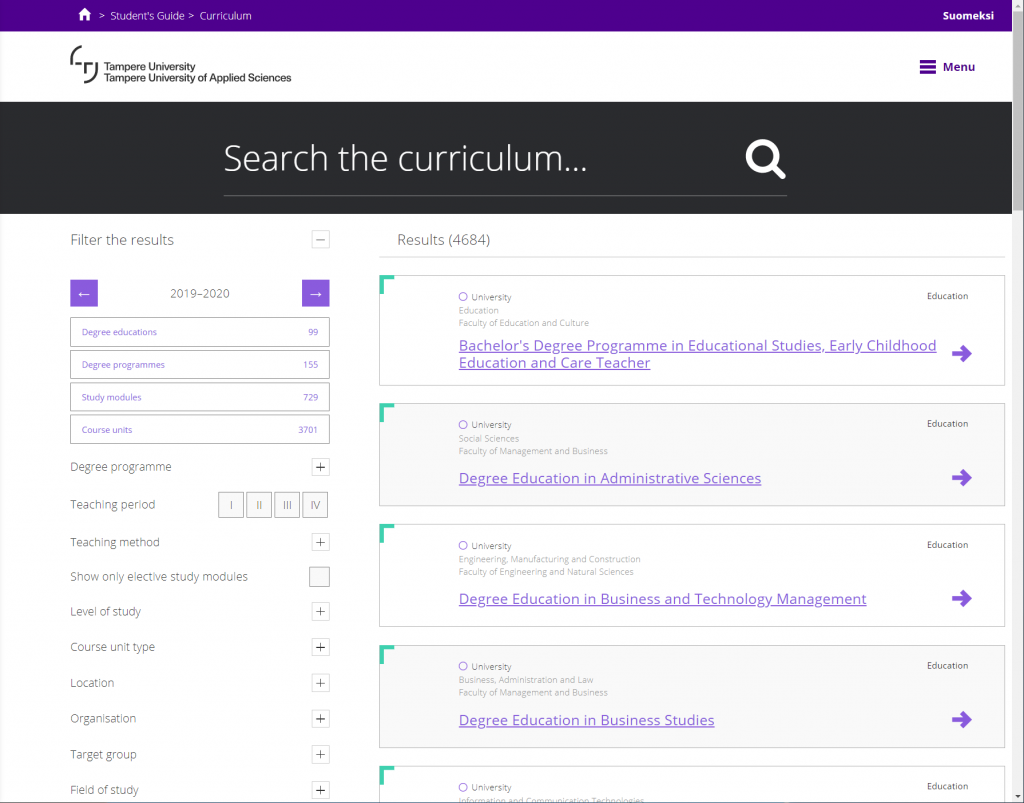The image size is (1024, 803).
Task: Go to next academic year arrow
Action: [x=315, y=293]
